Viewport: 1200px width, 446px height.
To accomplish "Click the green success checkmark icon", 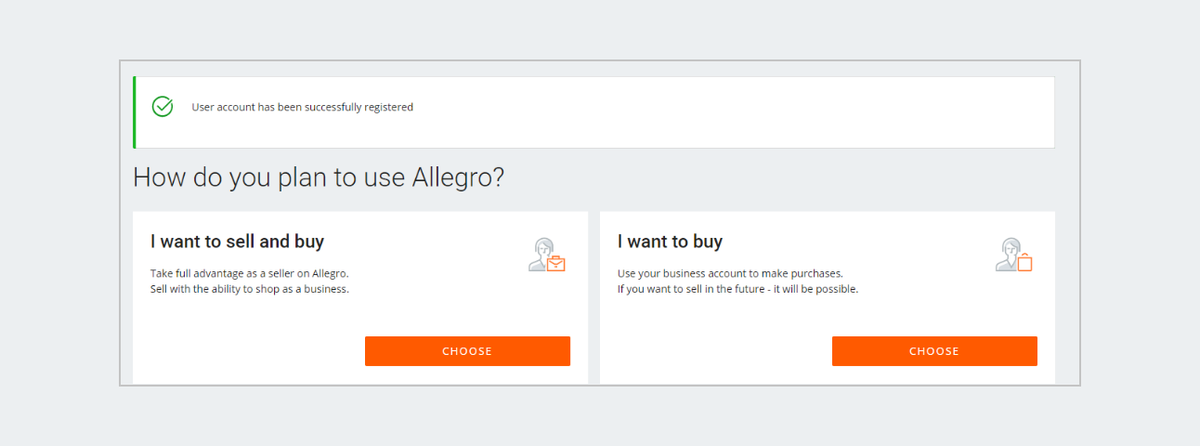I will 162,107.
